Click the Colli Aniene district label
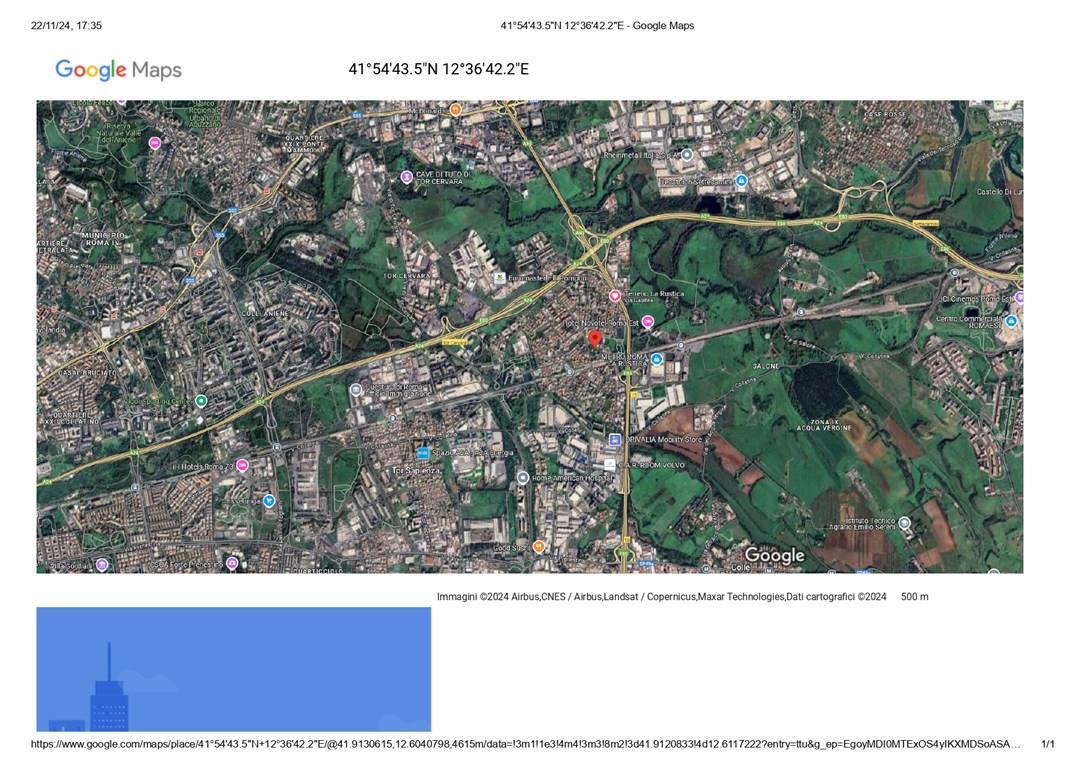Image resolution: width=1086 pixels, height=768 pixels. pyautogui.click(x=265, y=313)
